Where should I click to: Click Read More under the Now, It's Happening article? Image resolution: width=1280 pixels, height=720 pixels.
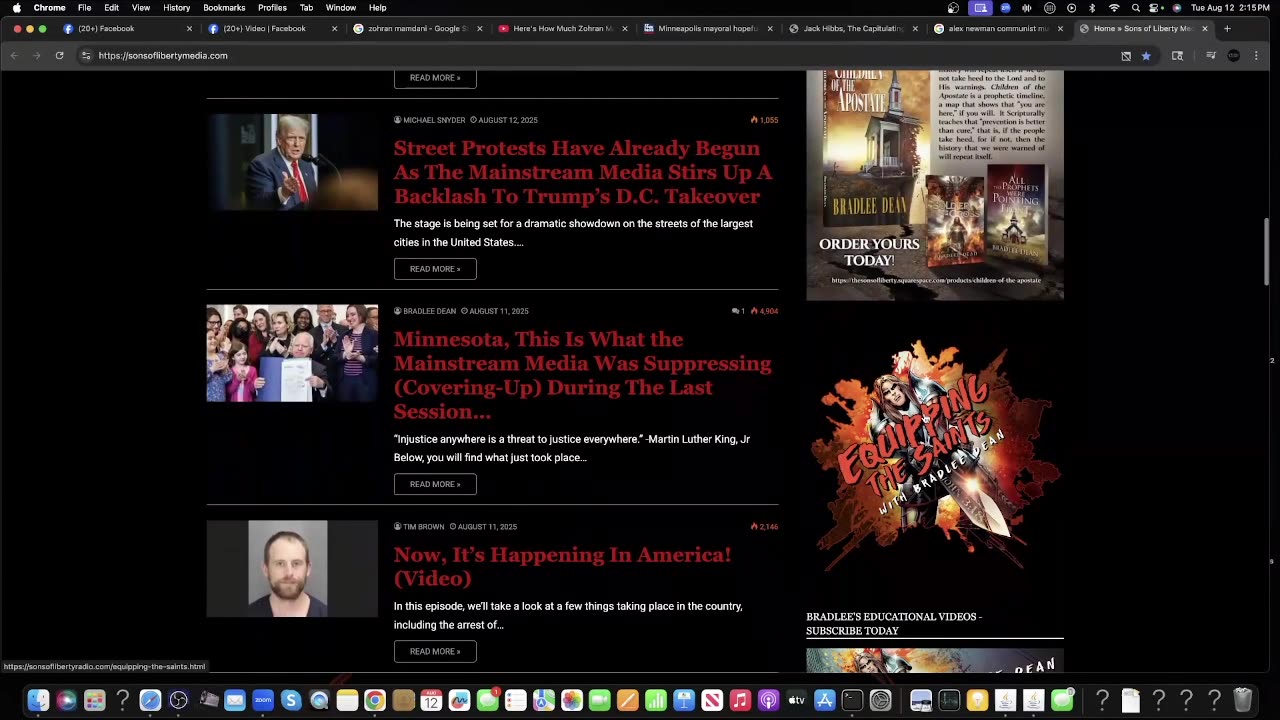(435, 651)
